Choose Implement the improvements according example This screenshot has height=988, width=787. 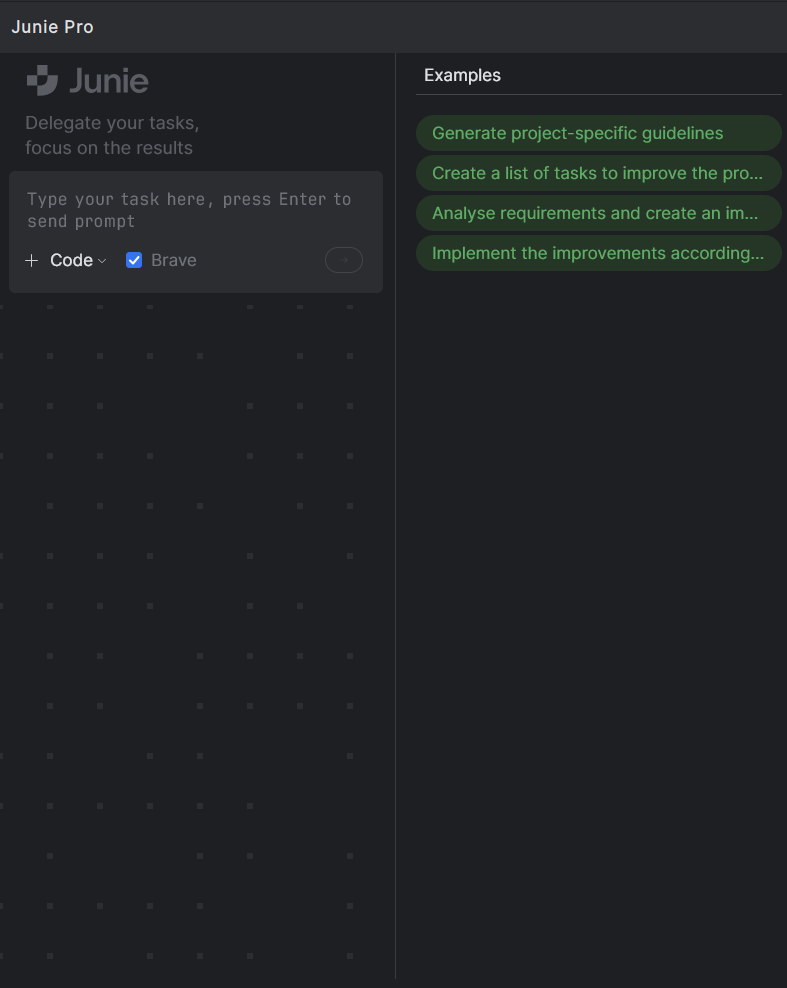[x=599, y=253]
